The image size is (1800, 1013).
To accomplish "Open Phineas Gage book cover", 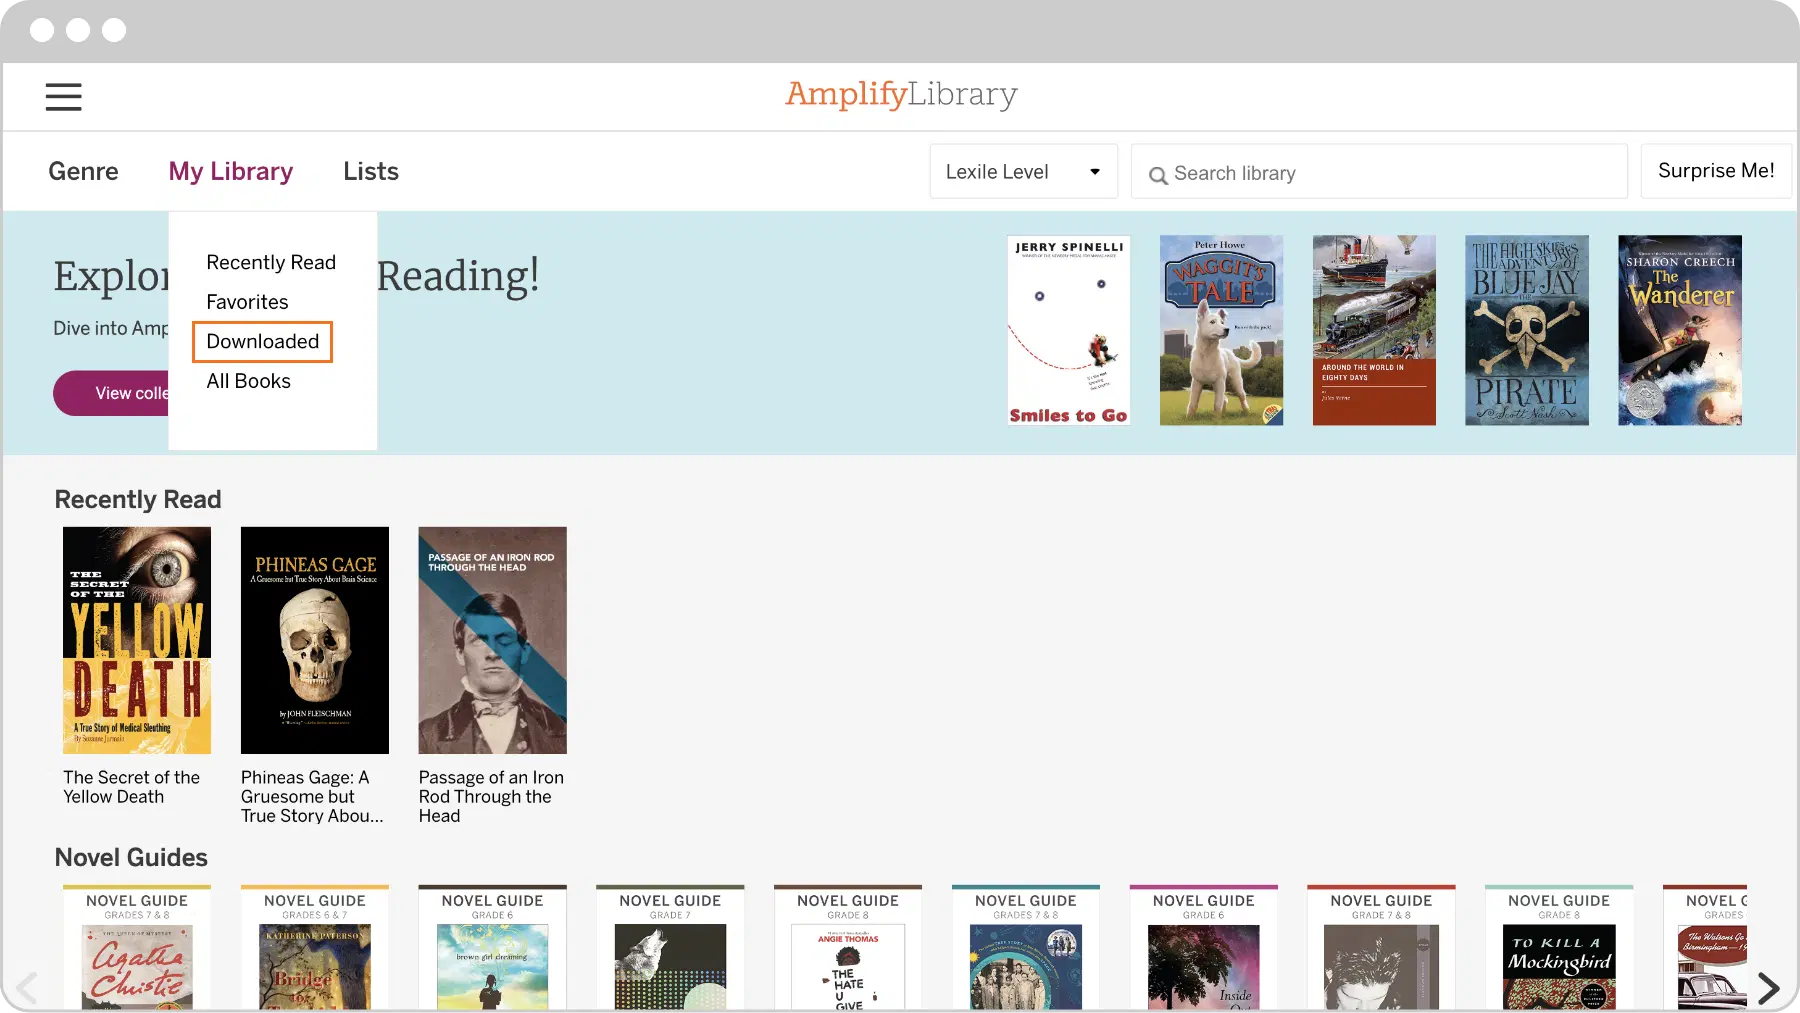I will (315, 640).
